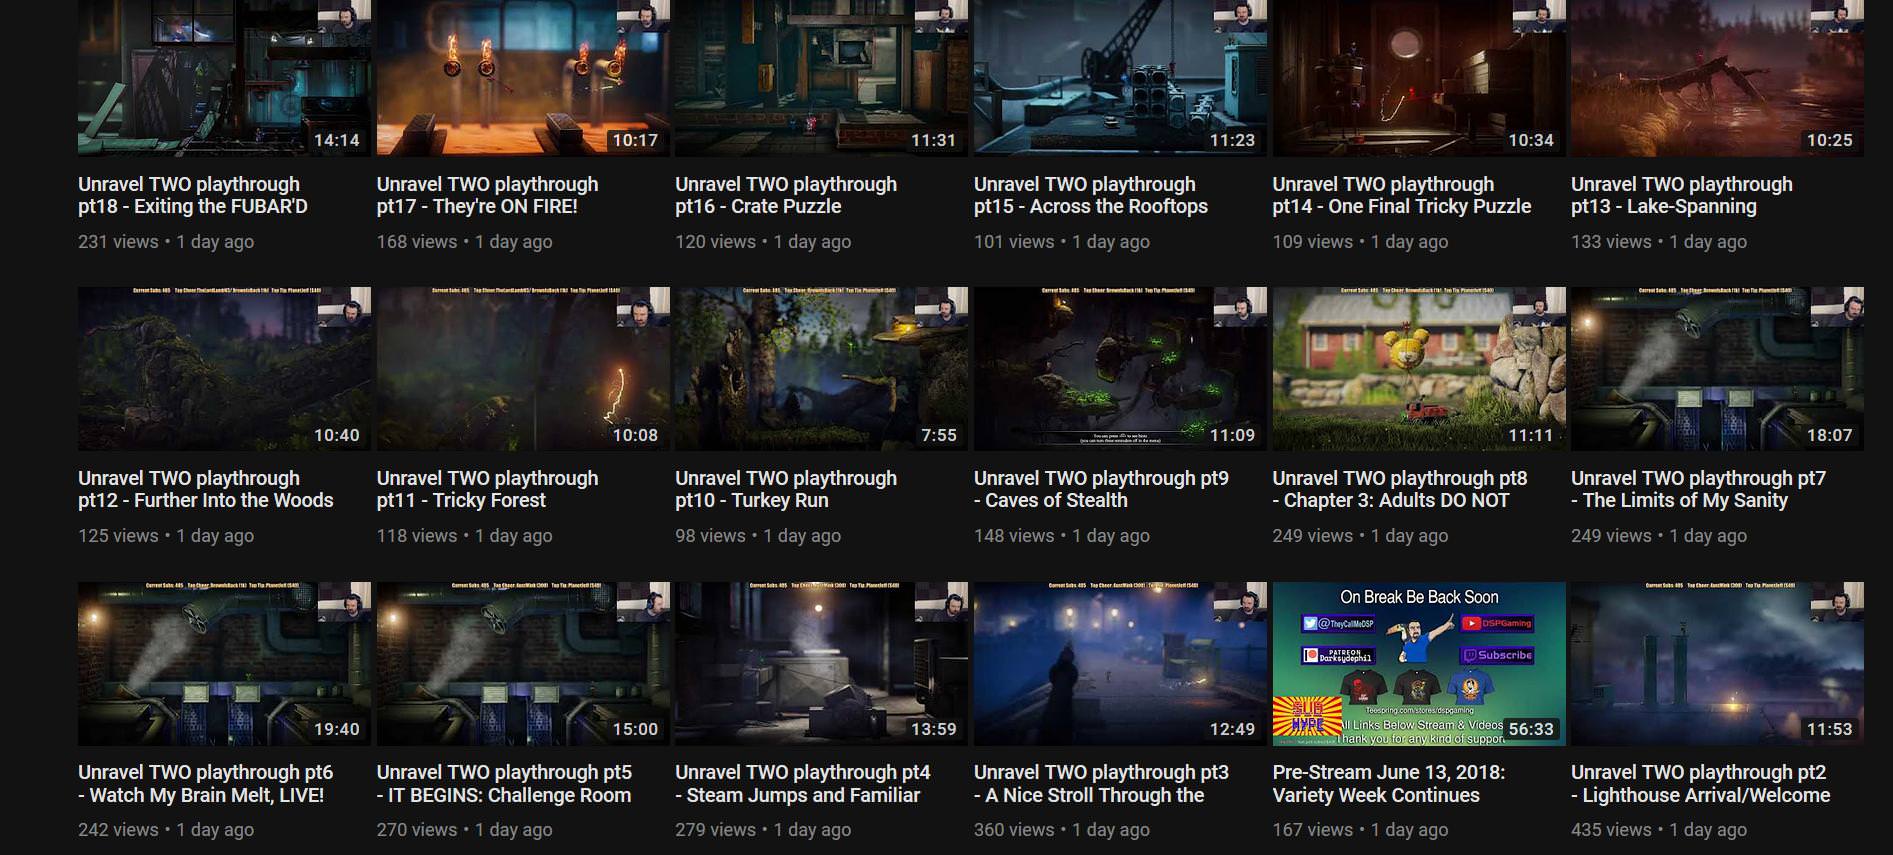Image resolution: width=1893 pixels, height=855 pixels.
Task: Click the pt9 Caves of Stealth title
Action: 1101,489
